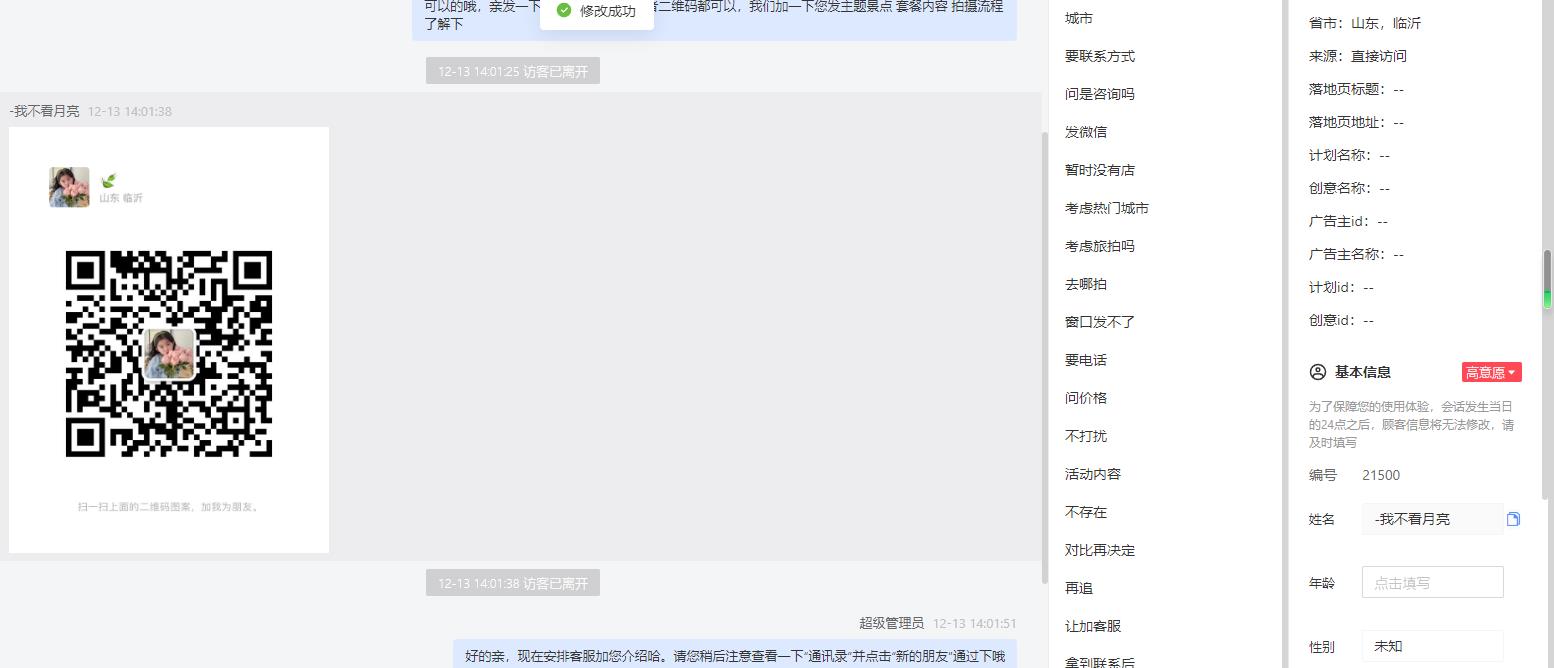Click the 12-13 14:01:38 访客已离开 notice
Screen dimensions: 1554x668
(513, 583)
